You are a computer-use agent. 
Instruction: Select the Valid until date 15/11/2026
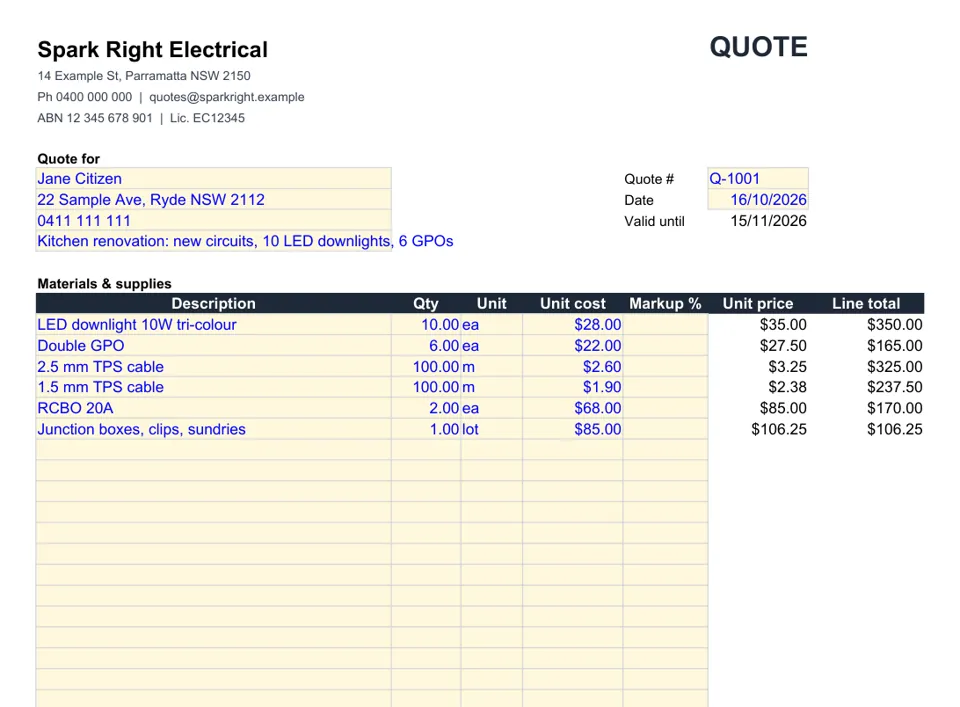click(x=768, y=221)
